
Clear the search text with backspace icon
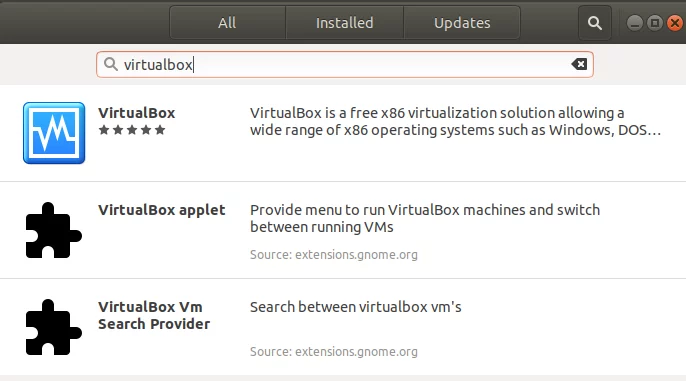[579, 64]
